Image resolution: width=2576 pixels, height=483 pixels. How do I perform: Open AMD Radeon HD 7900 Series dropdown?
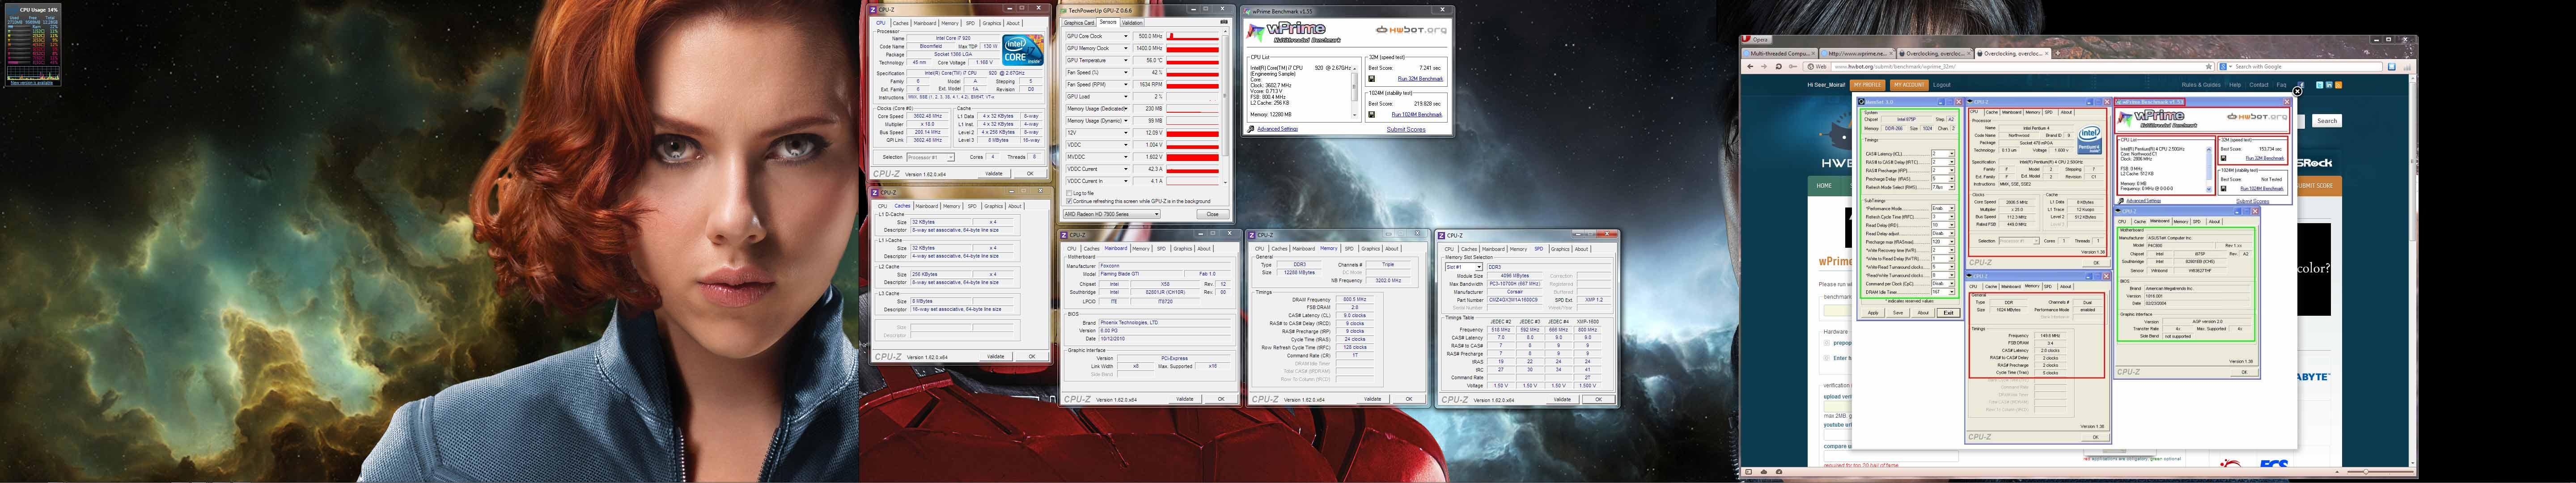pyautogui.click(x=1112, y=214)
